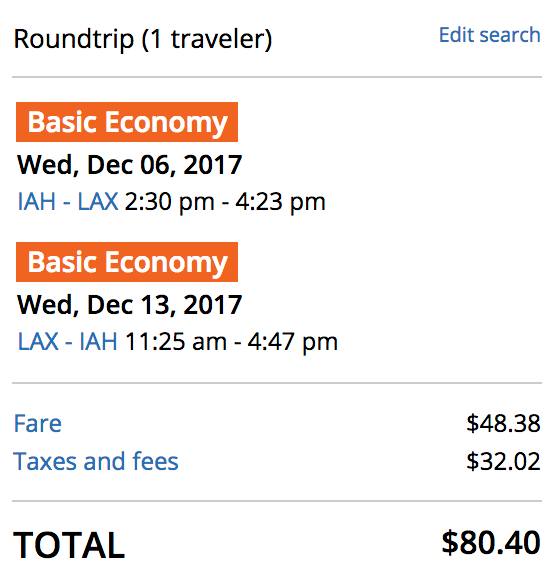Select the IAH code in the Dec 06 route
The width and height of the screenshot is (556, 582).
(x=37, y=202)
